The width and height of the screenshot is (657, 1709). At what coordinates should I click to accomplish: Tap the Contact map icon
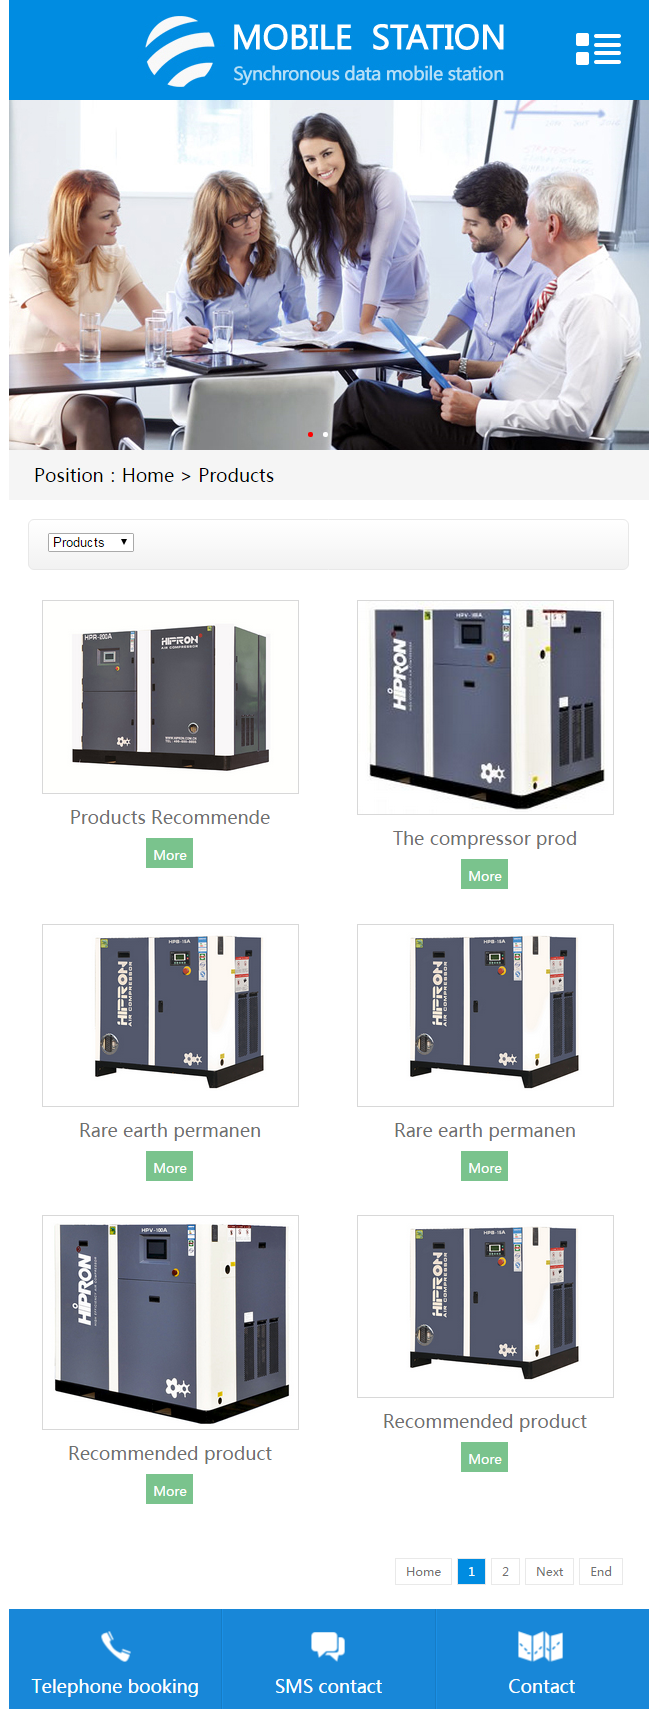click(x=541, y=1645)
